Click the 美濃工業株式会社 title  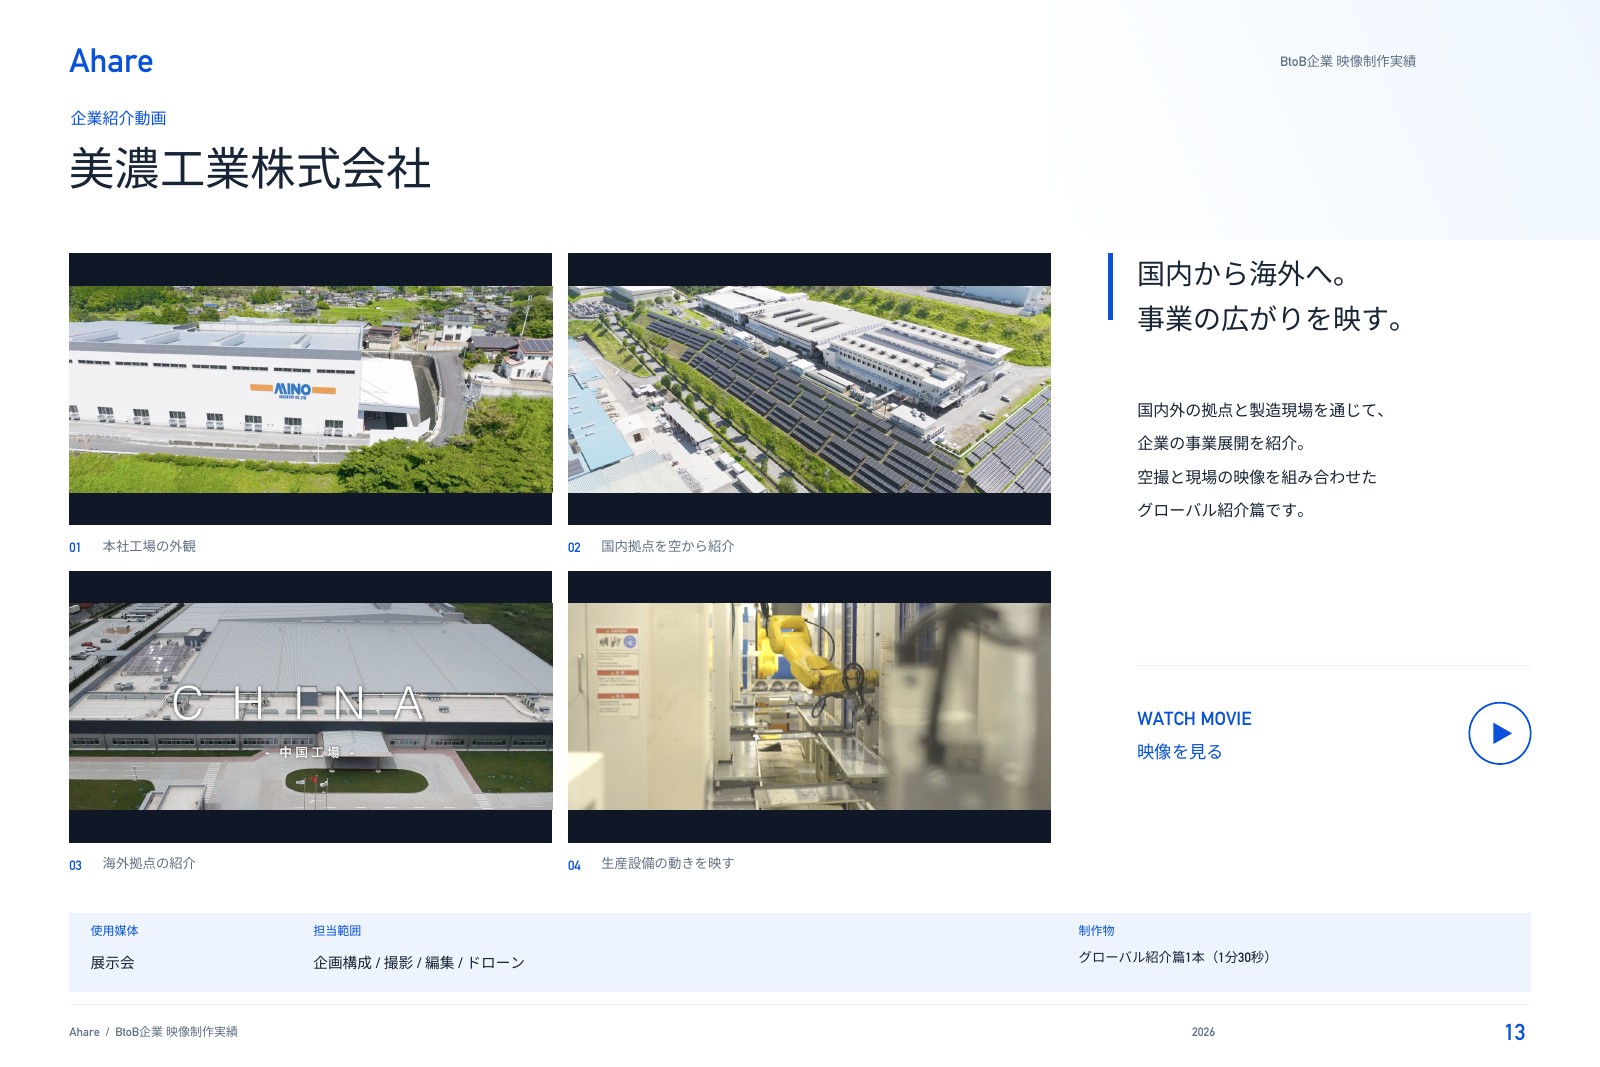pos(250,168)
